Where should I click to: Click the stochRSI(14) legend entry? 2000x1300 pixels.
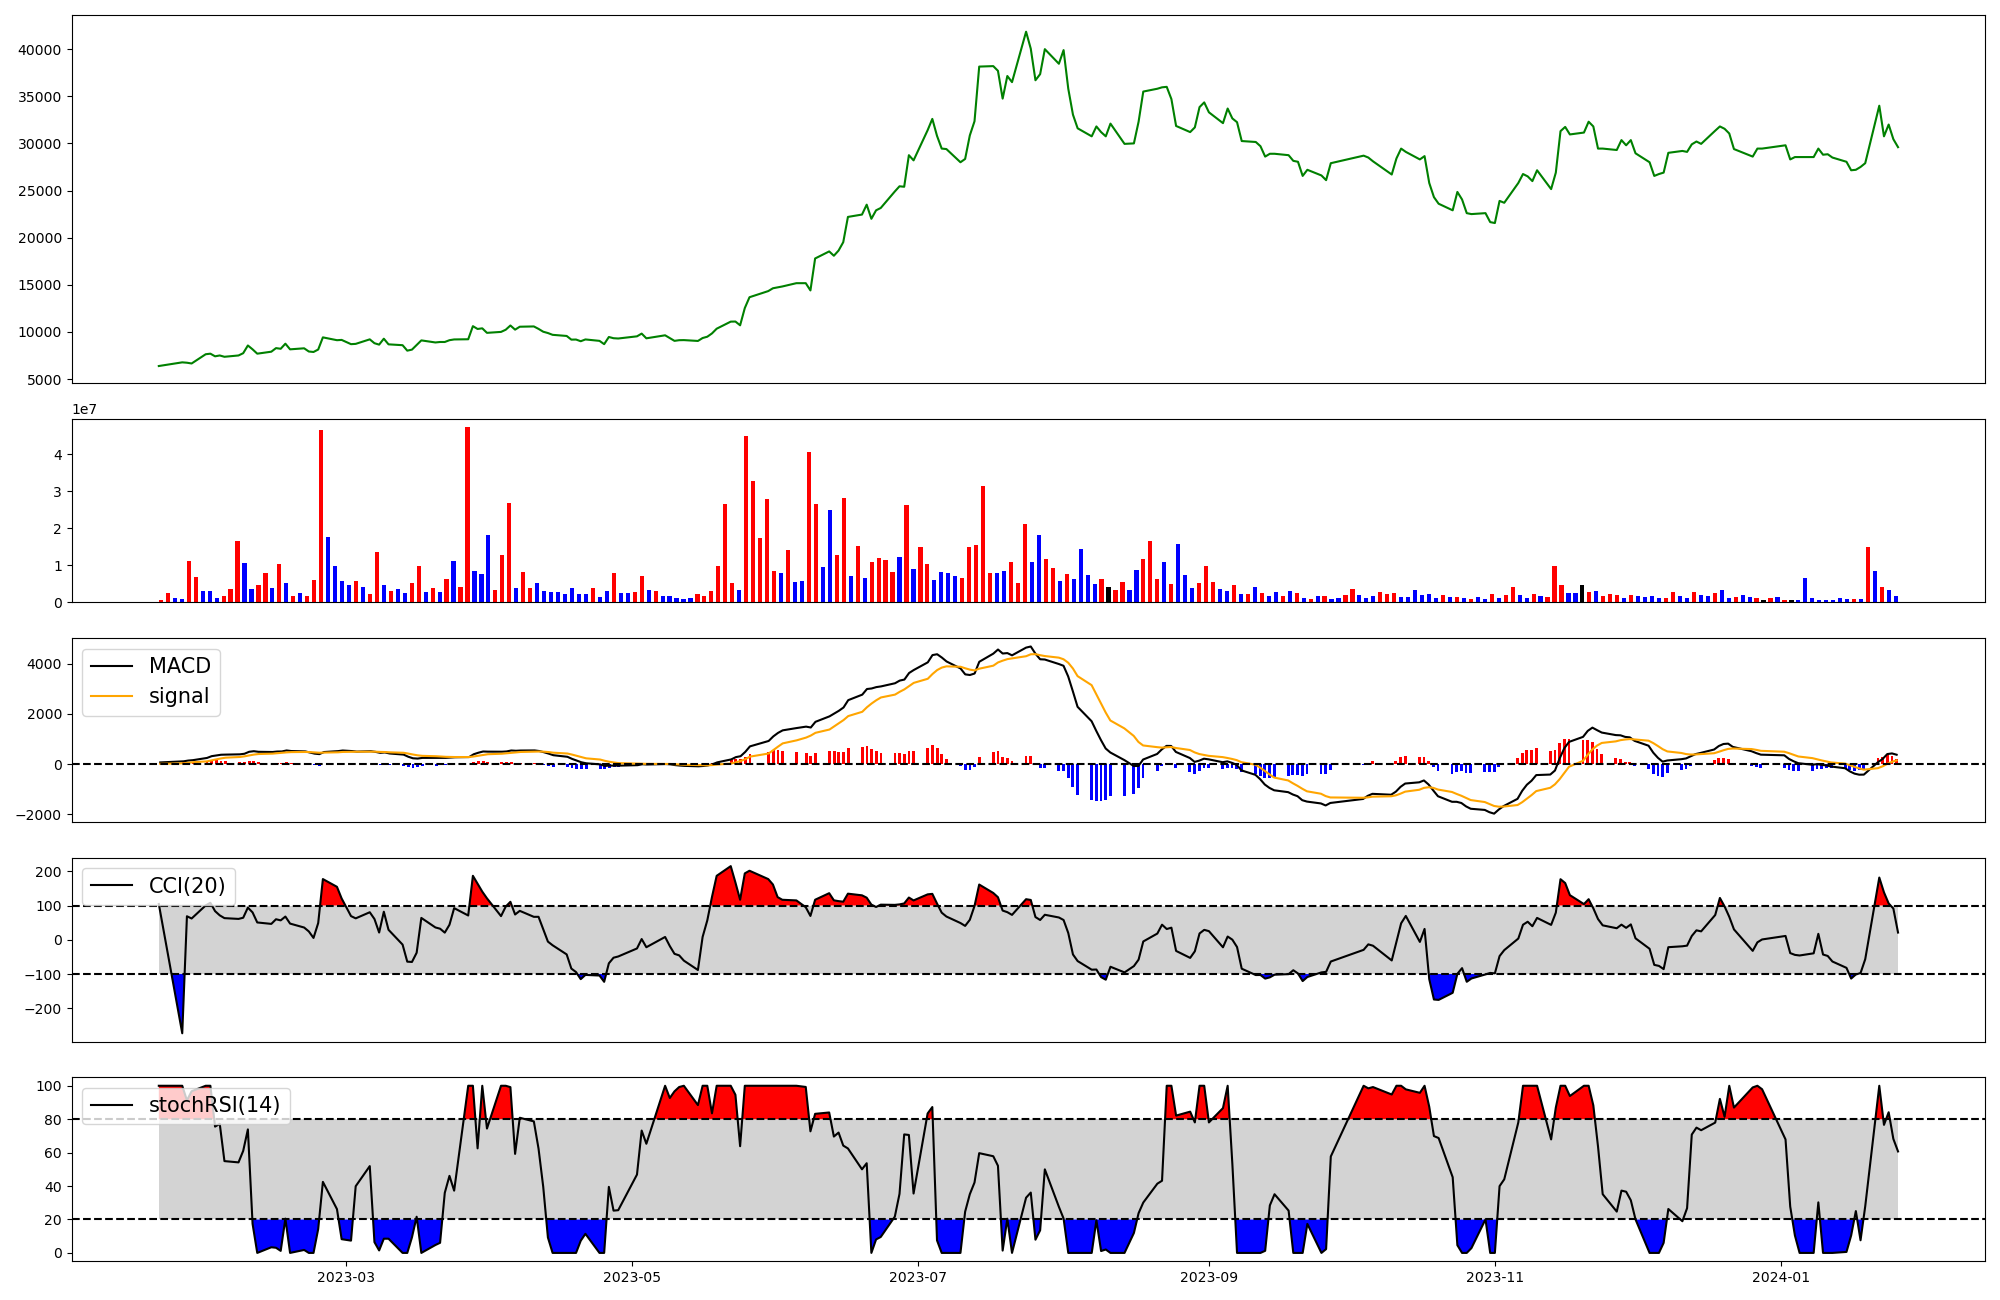(x=214, y=1105)
